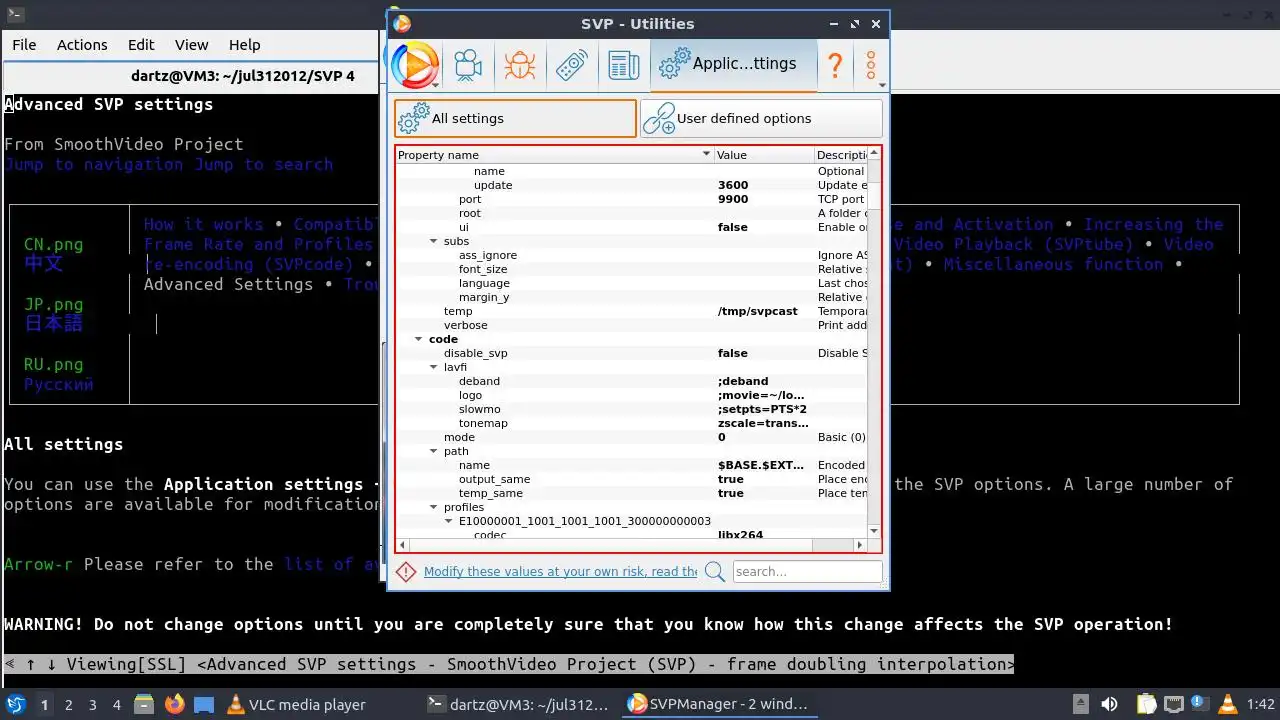Collapse the profiles tree node

click(x=433, y=507)
